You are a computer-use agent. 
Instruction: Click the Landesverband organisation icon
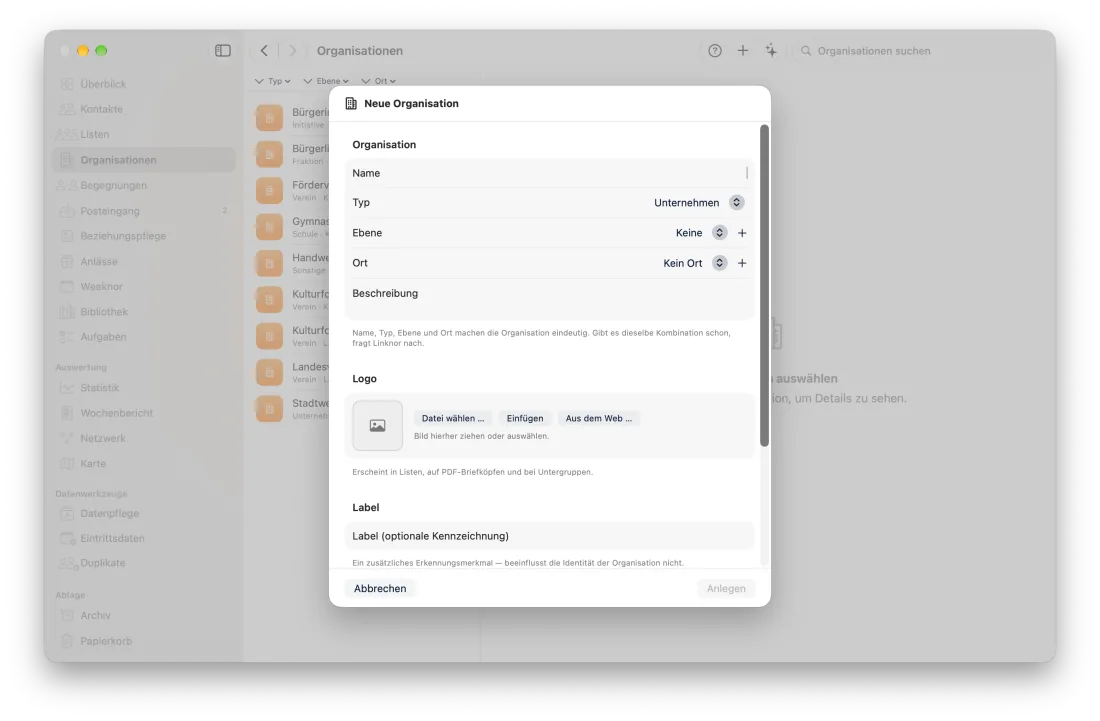click(269, 372)
